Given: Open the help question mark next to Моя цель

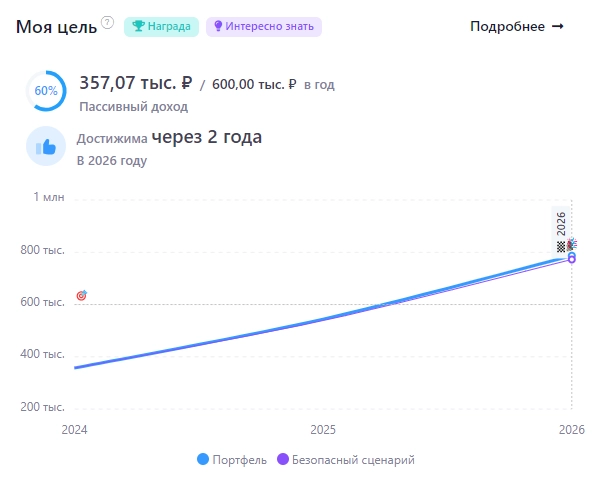Looking at the screenshot, I should coord(107,23).
